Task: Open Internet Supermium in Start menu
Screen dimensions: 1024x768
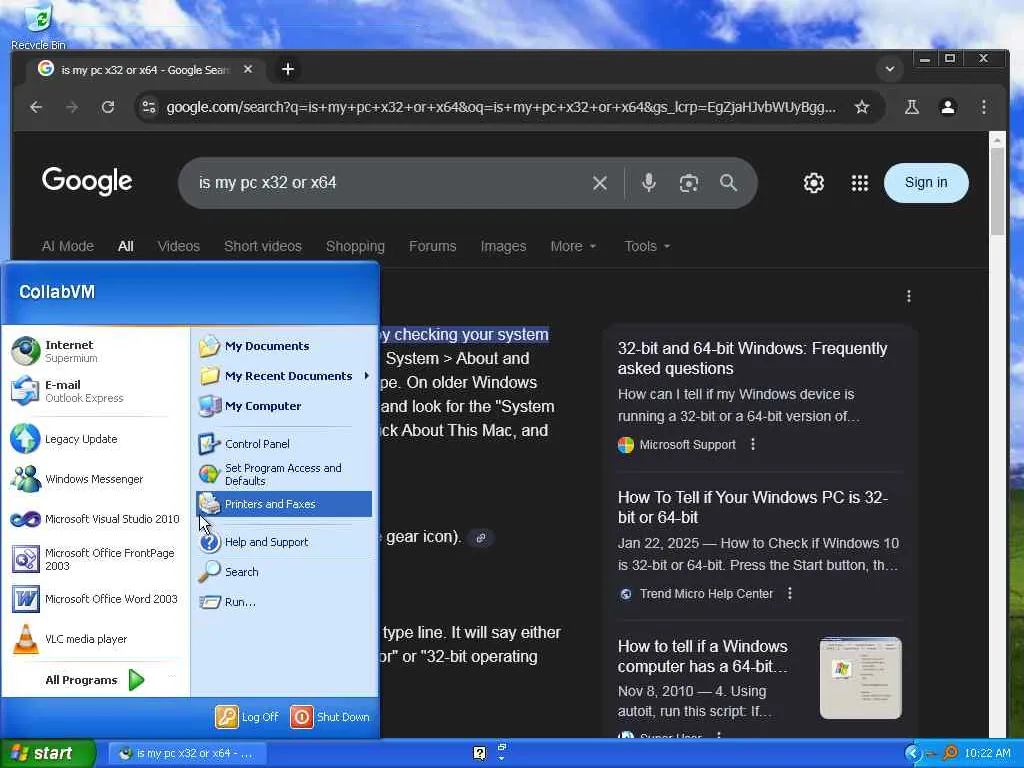Action: pyautogui.click(x=97, y=351)
